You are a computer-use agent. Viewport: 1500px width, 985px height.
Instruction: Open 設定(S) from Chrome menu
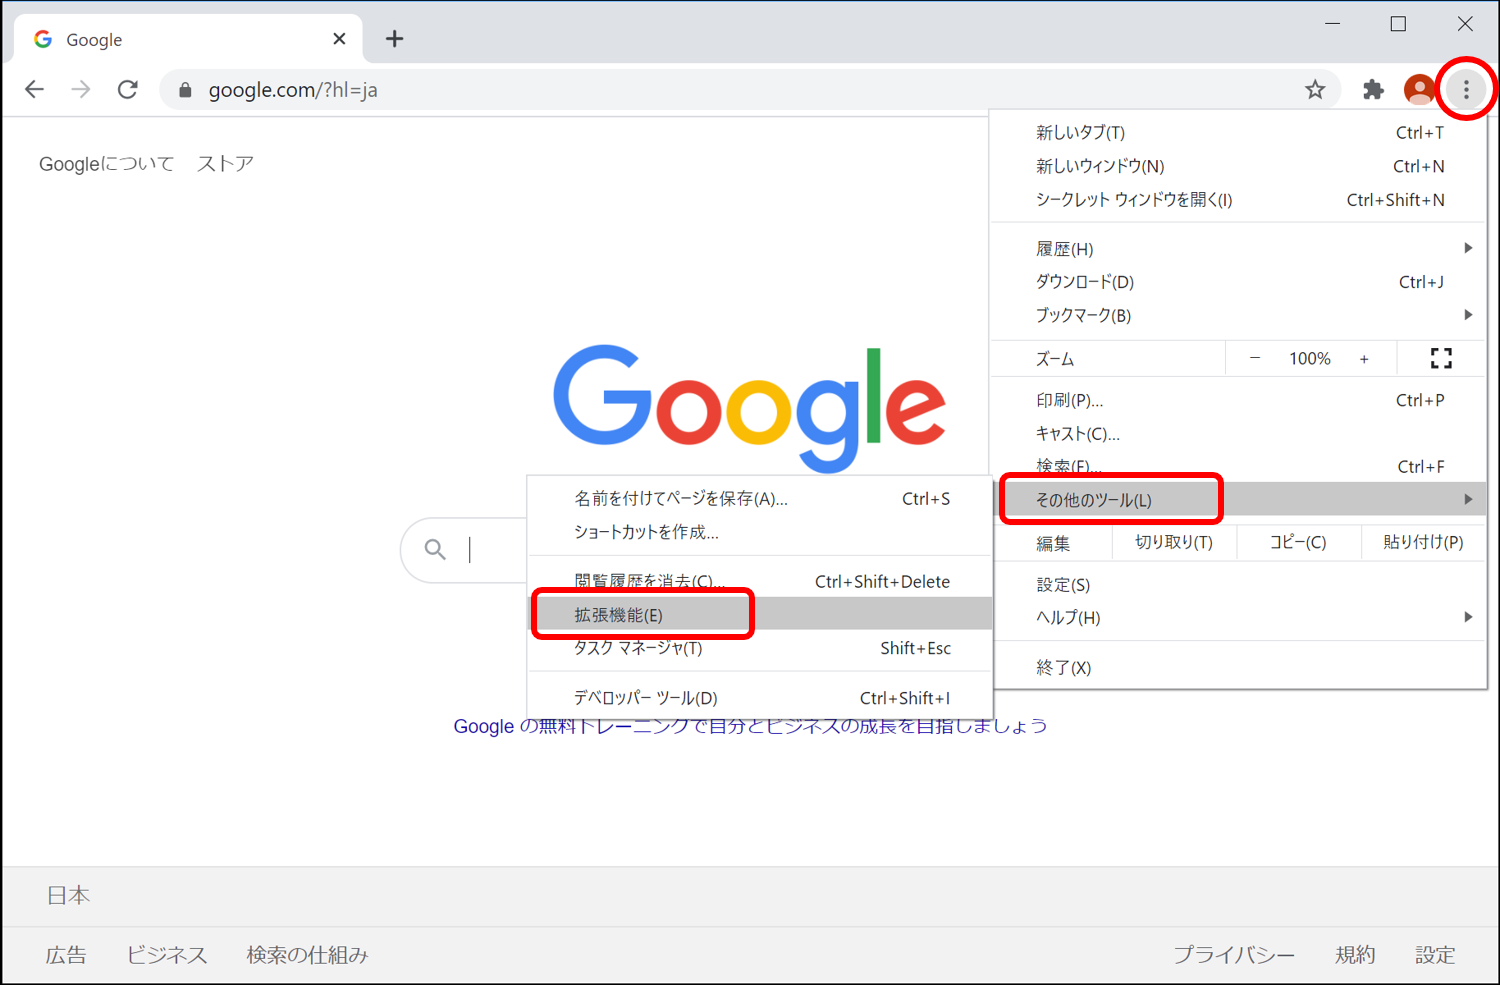point(1240,584)
